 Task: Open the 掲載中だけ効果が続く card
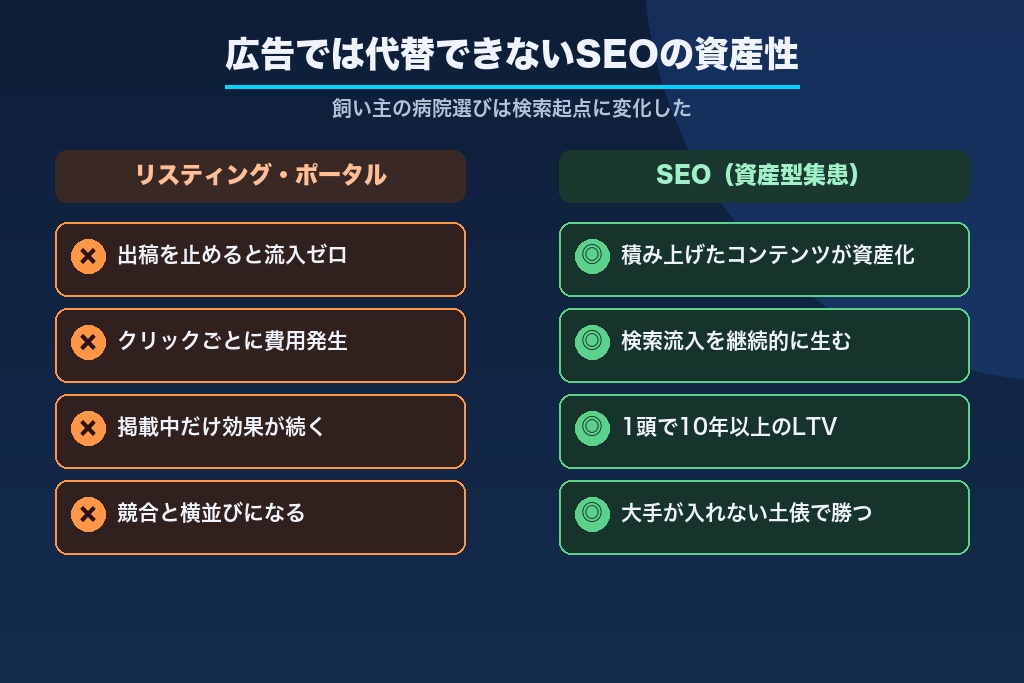[261, 432]
